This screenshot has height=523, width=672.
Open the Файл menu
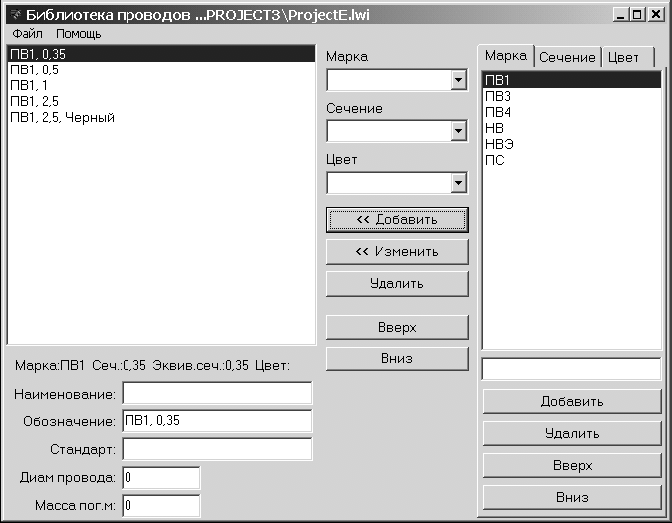pos(27,33)
